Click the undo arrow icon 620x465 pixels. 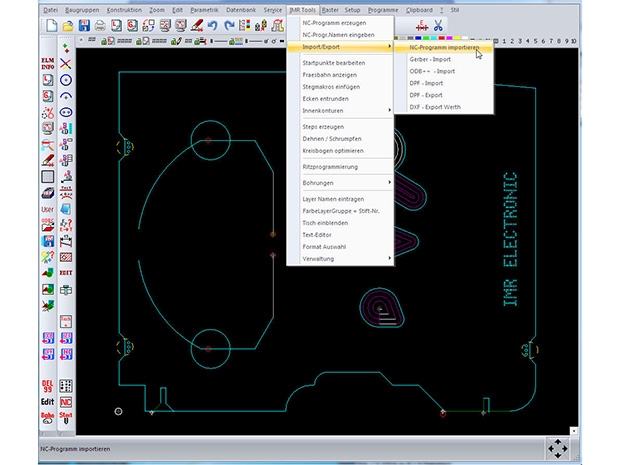pyautogui.click(x=213, y=25)
